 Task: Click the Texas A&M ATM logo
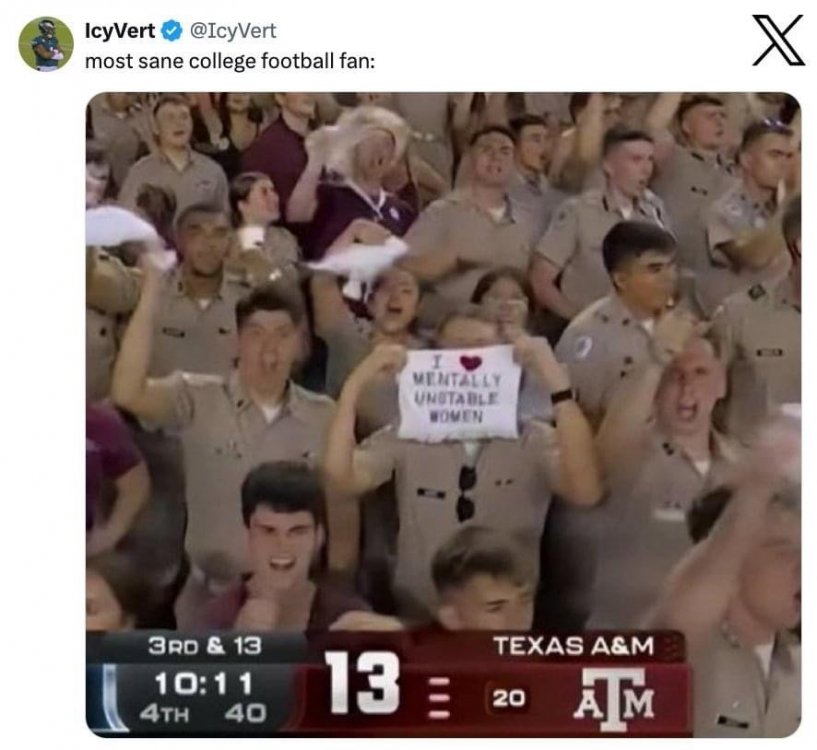click(x=614, y=696)
